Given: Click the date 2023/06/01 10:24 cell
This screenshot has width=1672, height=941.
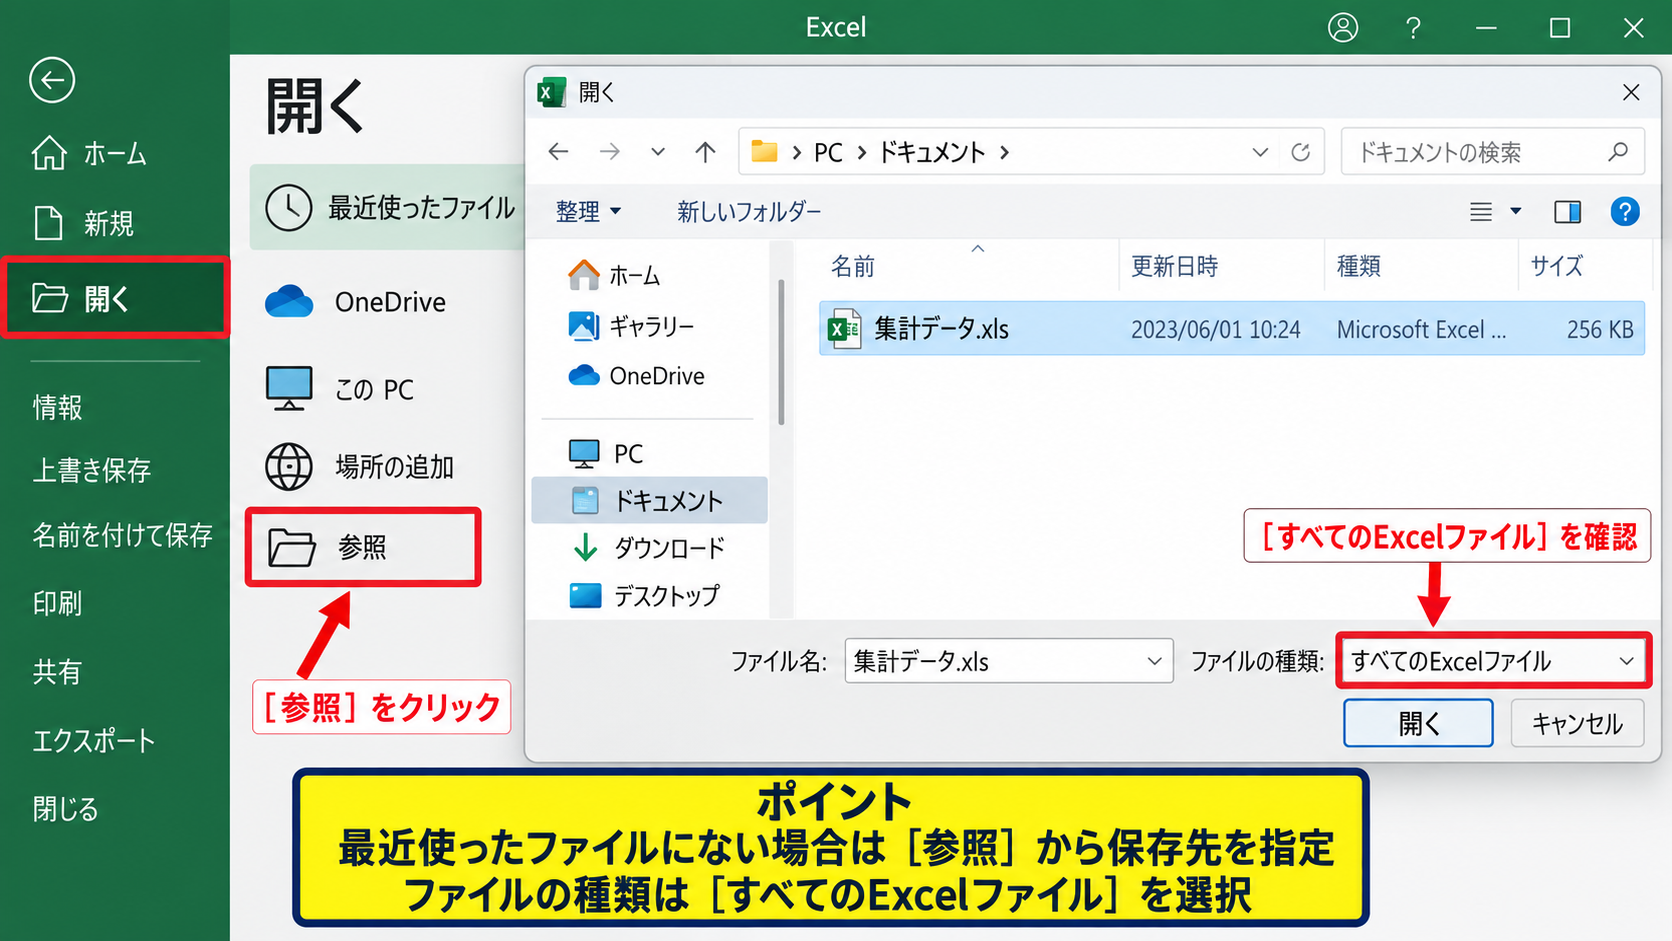Looking at the screenshot, I should [1215, 329].
